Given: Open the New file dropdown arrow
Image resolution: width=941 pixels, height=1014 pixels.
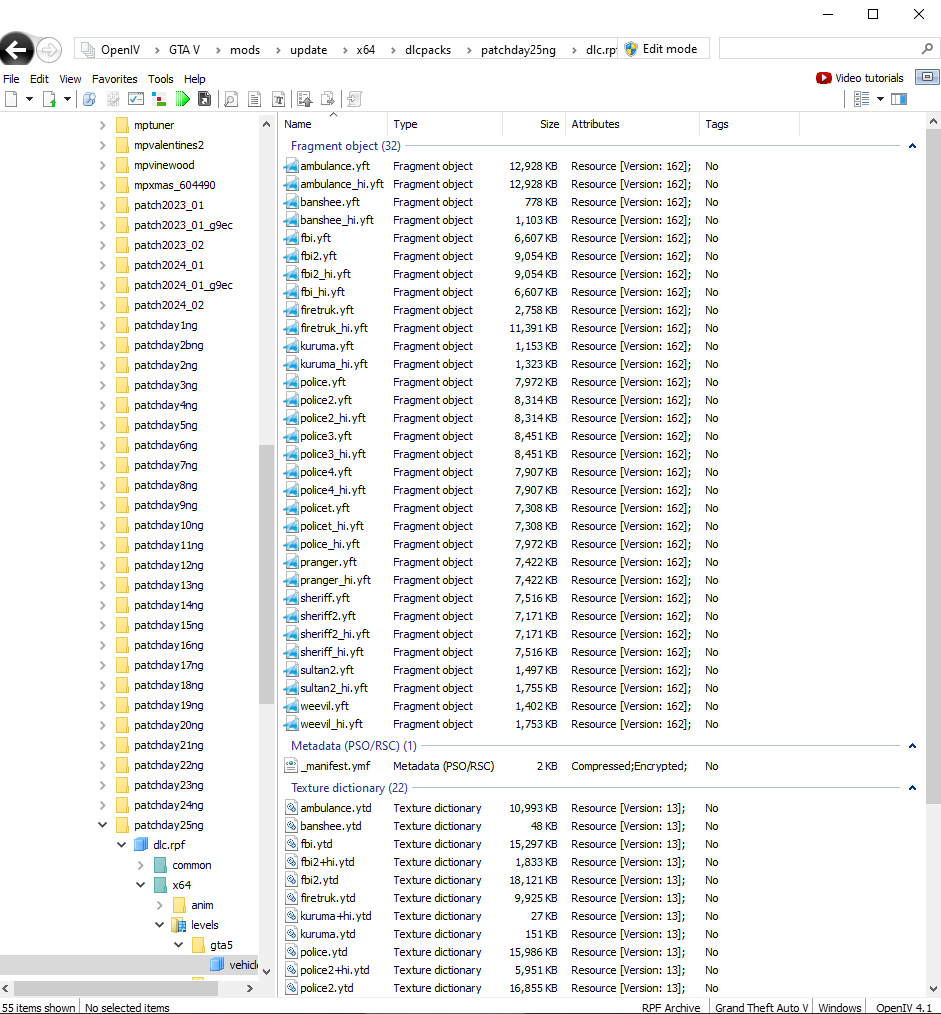Looking at the screenshot, I should point(29,99).
